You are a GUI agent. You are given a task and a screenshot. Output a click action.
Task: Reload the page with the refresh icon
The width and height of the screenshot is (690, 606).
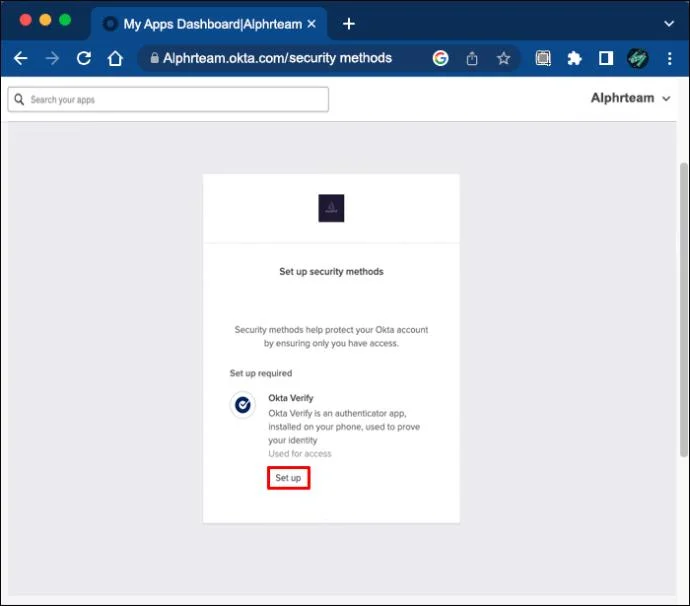84,58
